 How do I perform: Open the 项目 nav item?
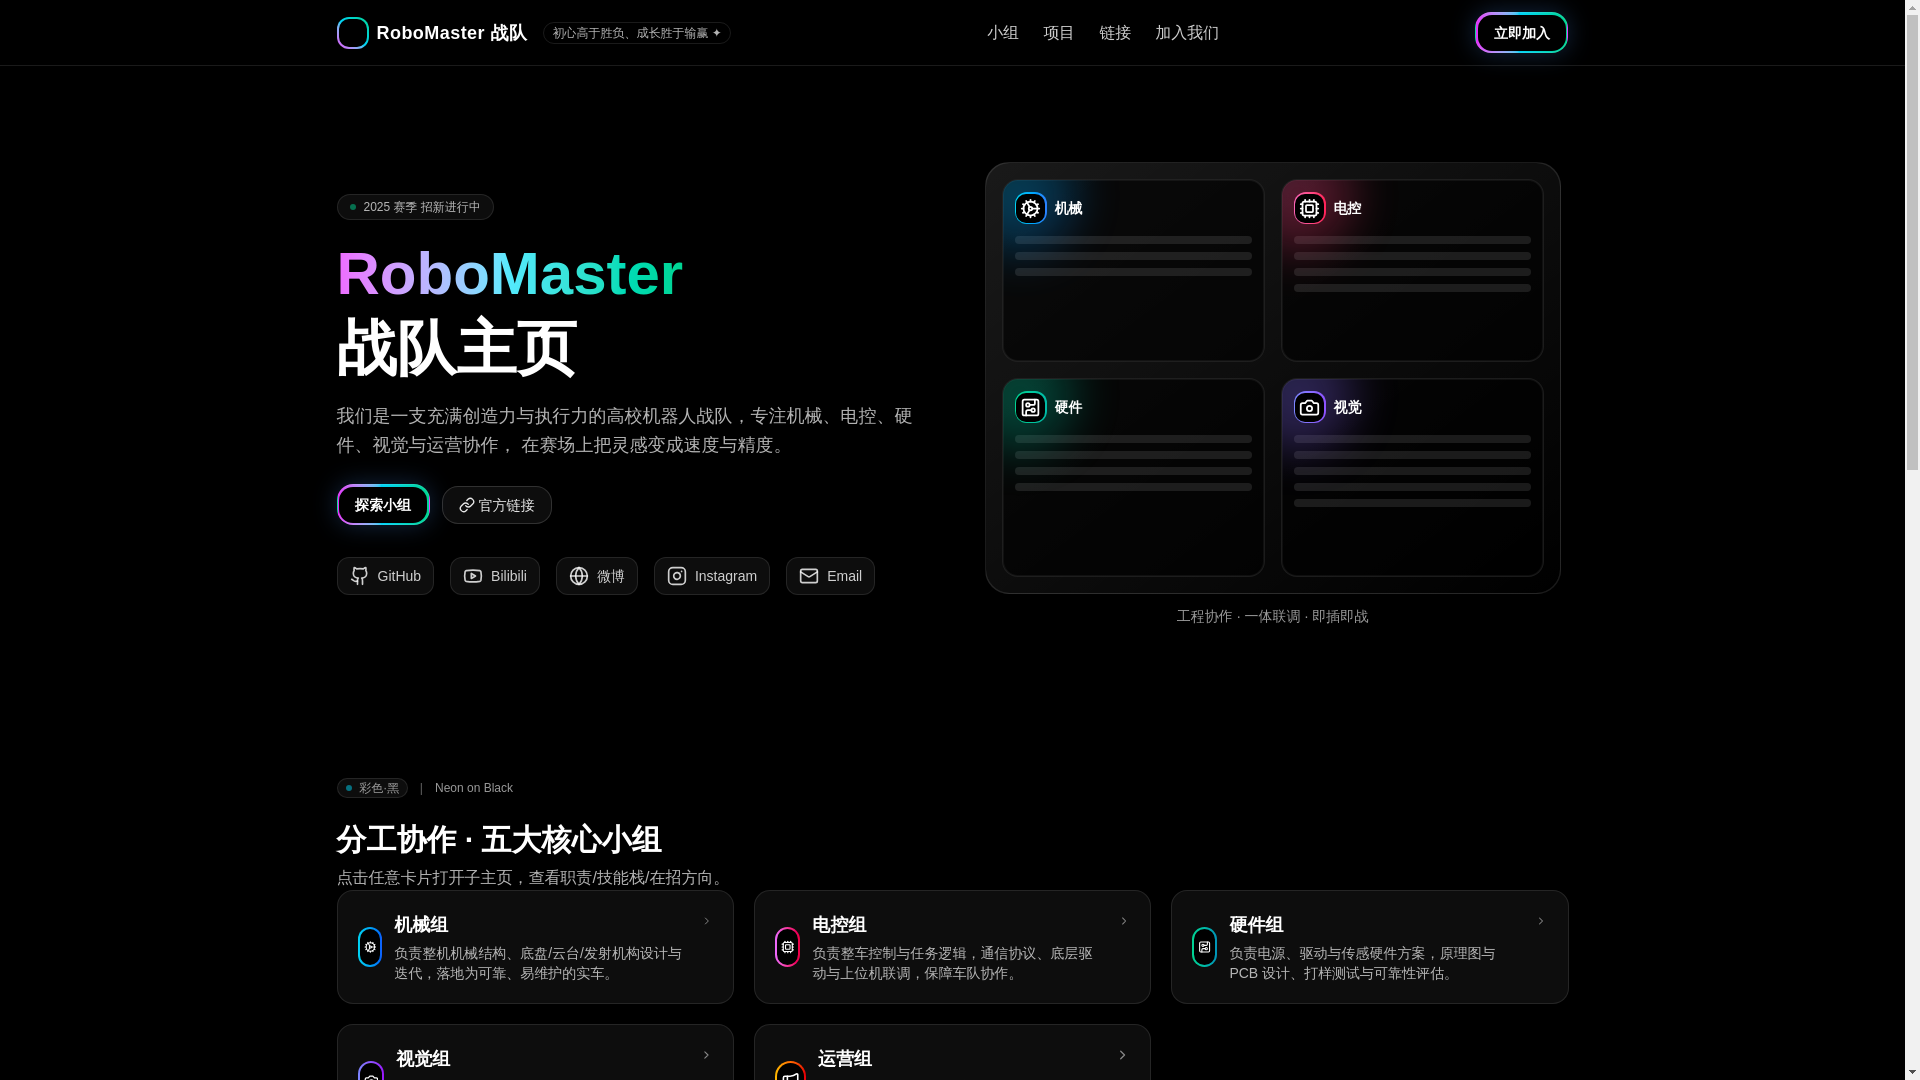coord(1059,33)
